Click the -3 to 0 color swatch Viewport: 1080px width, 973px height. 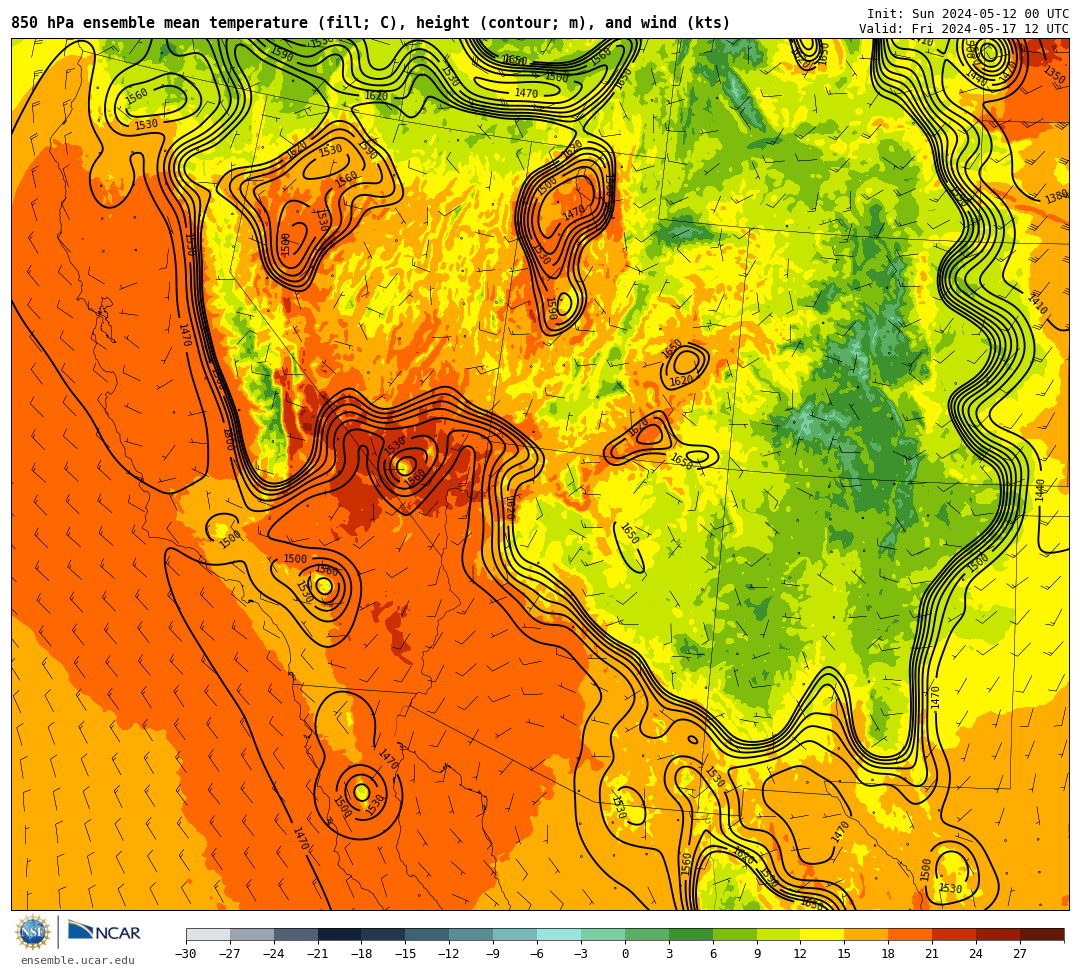(x=603, y=934)
